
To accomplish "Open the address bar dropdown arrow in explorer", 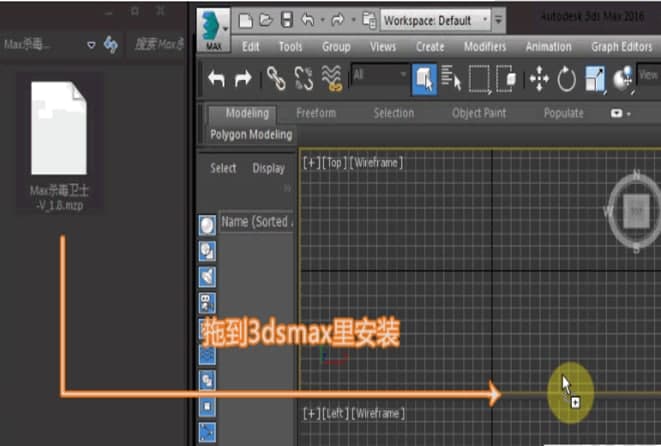I will click(x=91, y=45).
